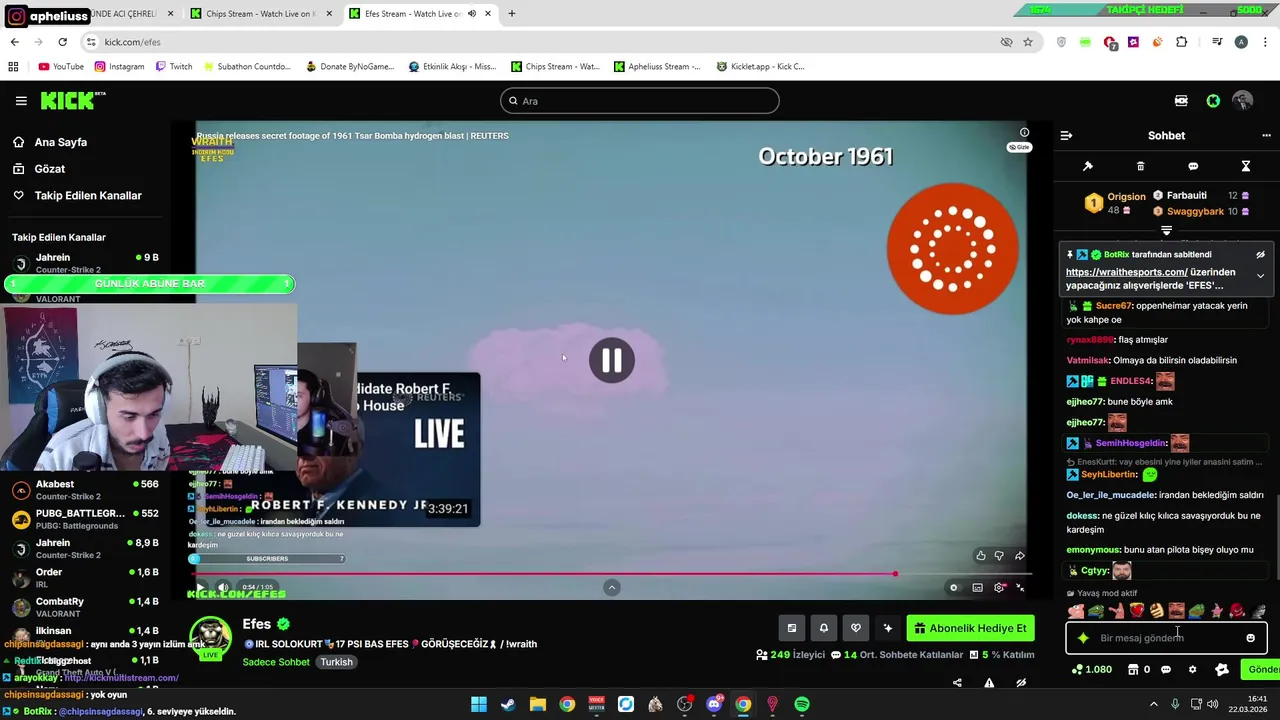Click the Gizle hide button on video
The image size is (1280, 720).
(x=1019, y=147)
